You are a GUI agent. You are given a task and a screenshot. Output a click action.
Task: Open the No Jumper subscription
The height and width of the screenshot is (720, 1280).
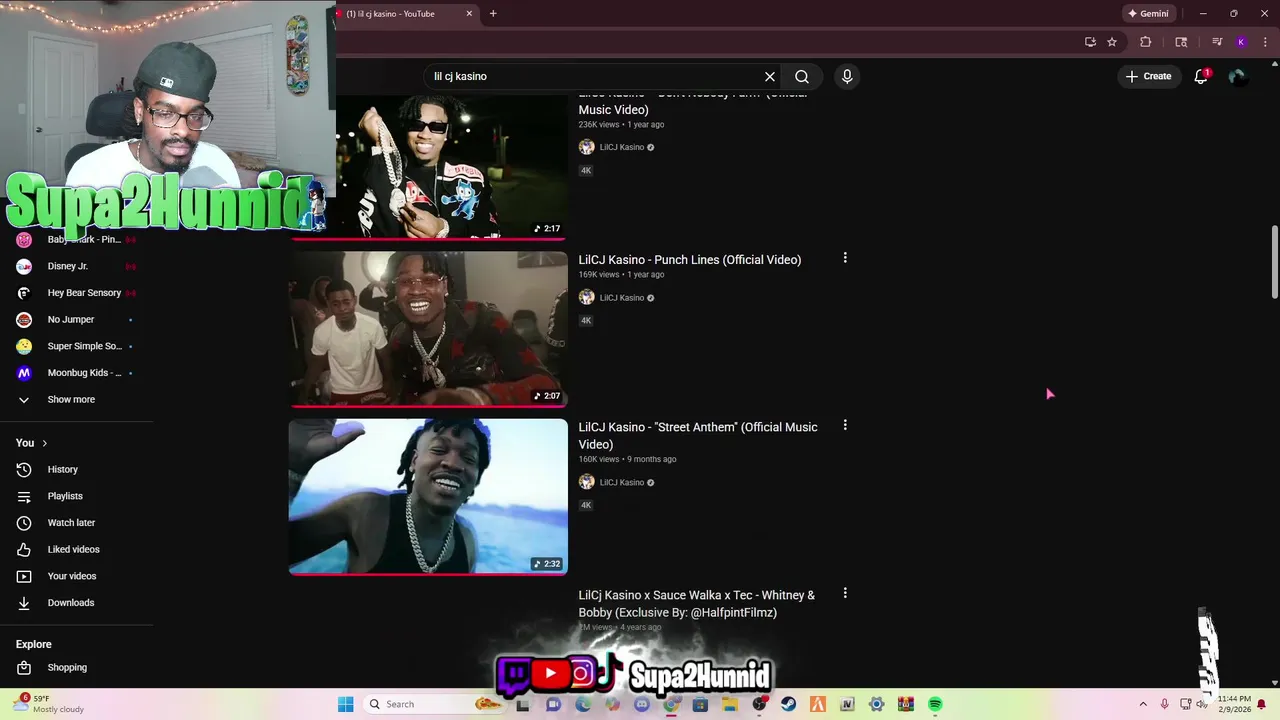point(76,320)
